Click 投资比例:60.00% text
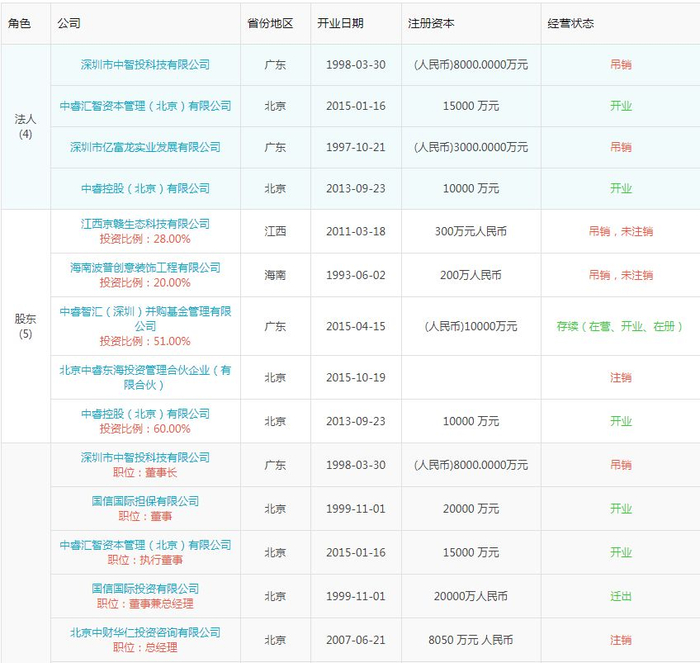The width and height of the screenshot is (700, 663). pos(145,429)
